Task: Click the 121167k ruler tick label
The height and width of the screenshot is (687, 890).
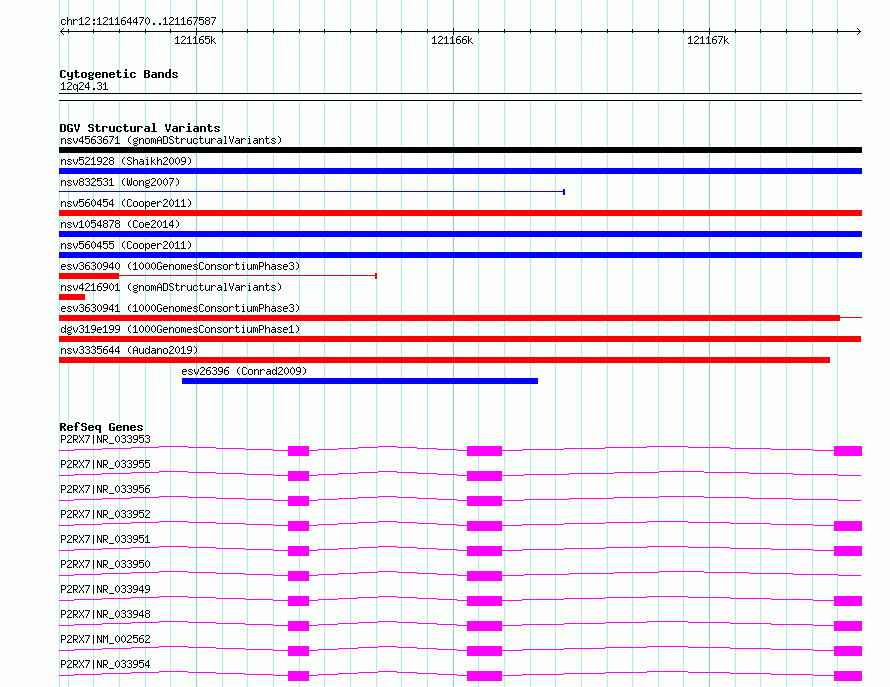Action: click(708, 40)
